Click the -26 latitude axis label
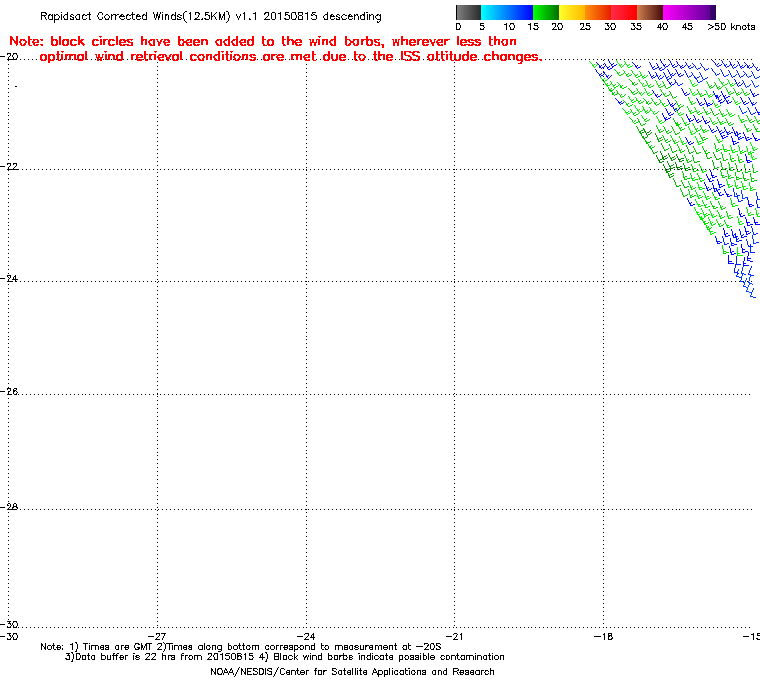Image resolution: width=760 pixels, height=688 pixels. (9, 391)
